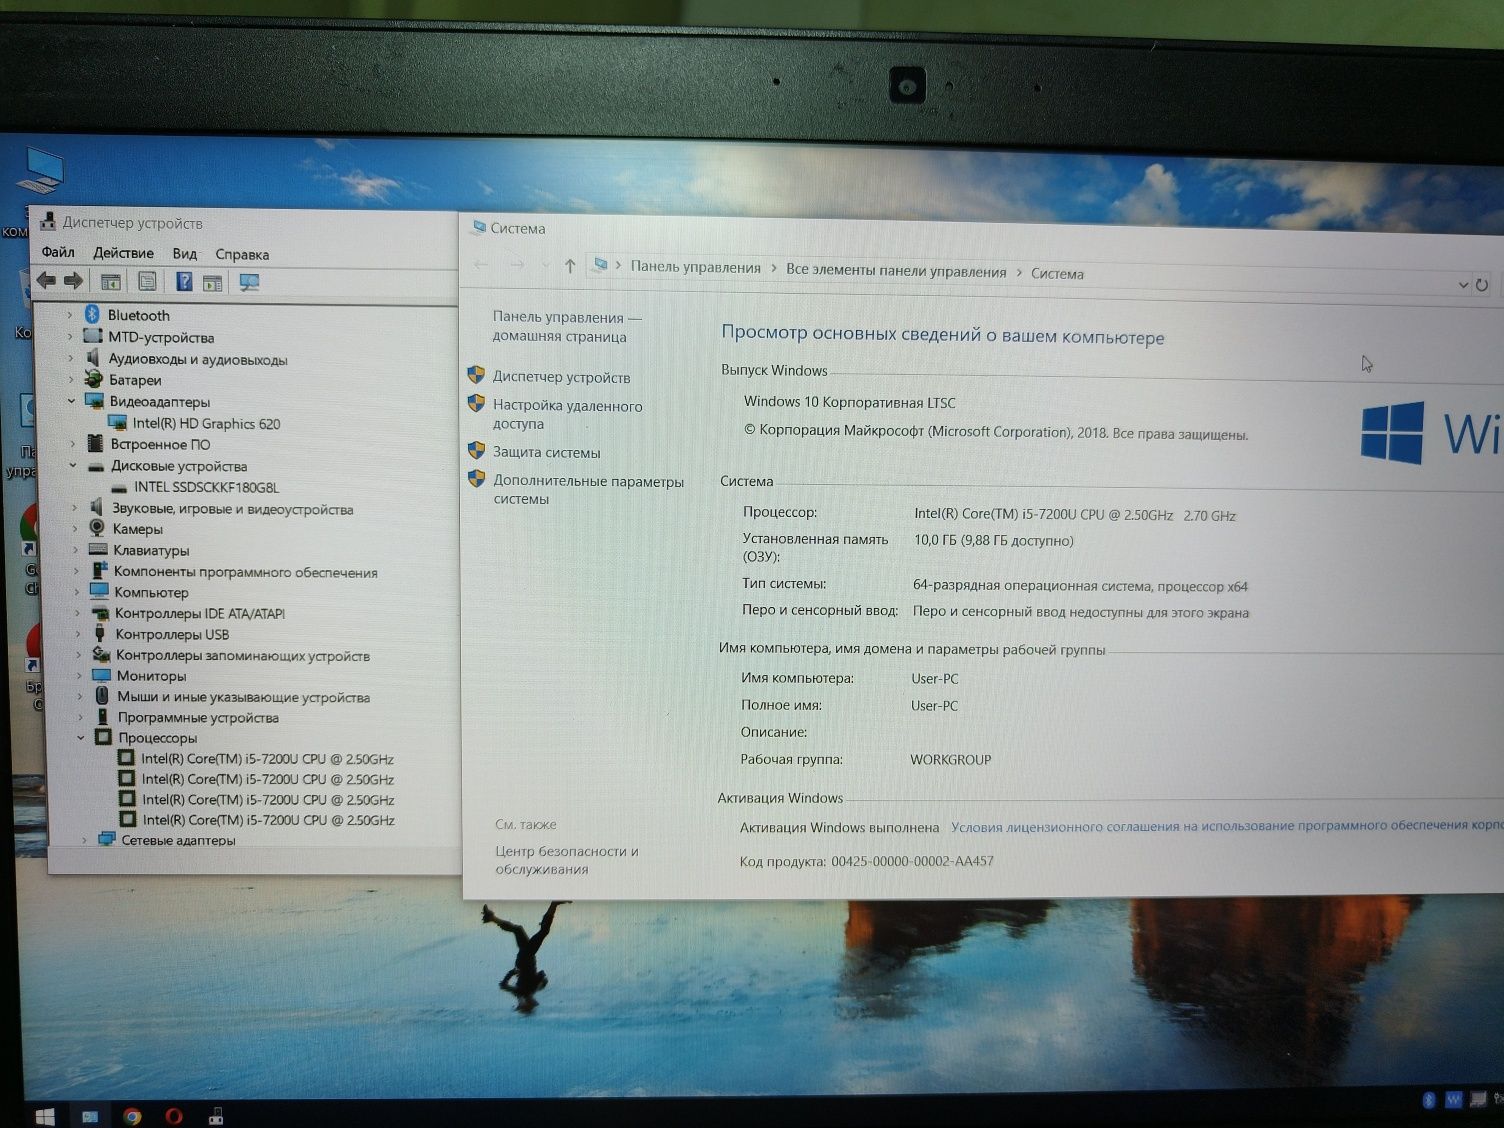
Task: Open Панель управления домашняя страница link
Action: pos(567,327)
